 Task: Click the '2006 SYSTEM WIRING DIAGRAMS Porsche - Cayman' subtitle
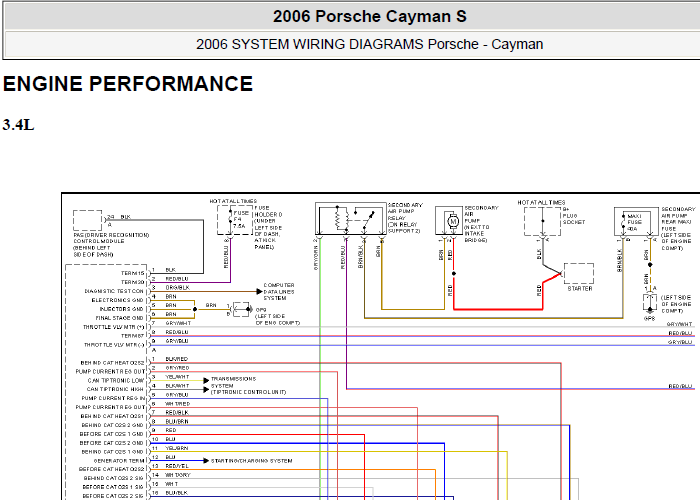[370, 44]
